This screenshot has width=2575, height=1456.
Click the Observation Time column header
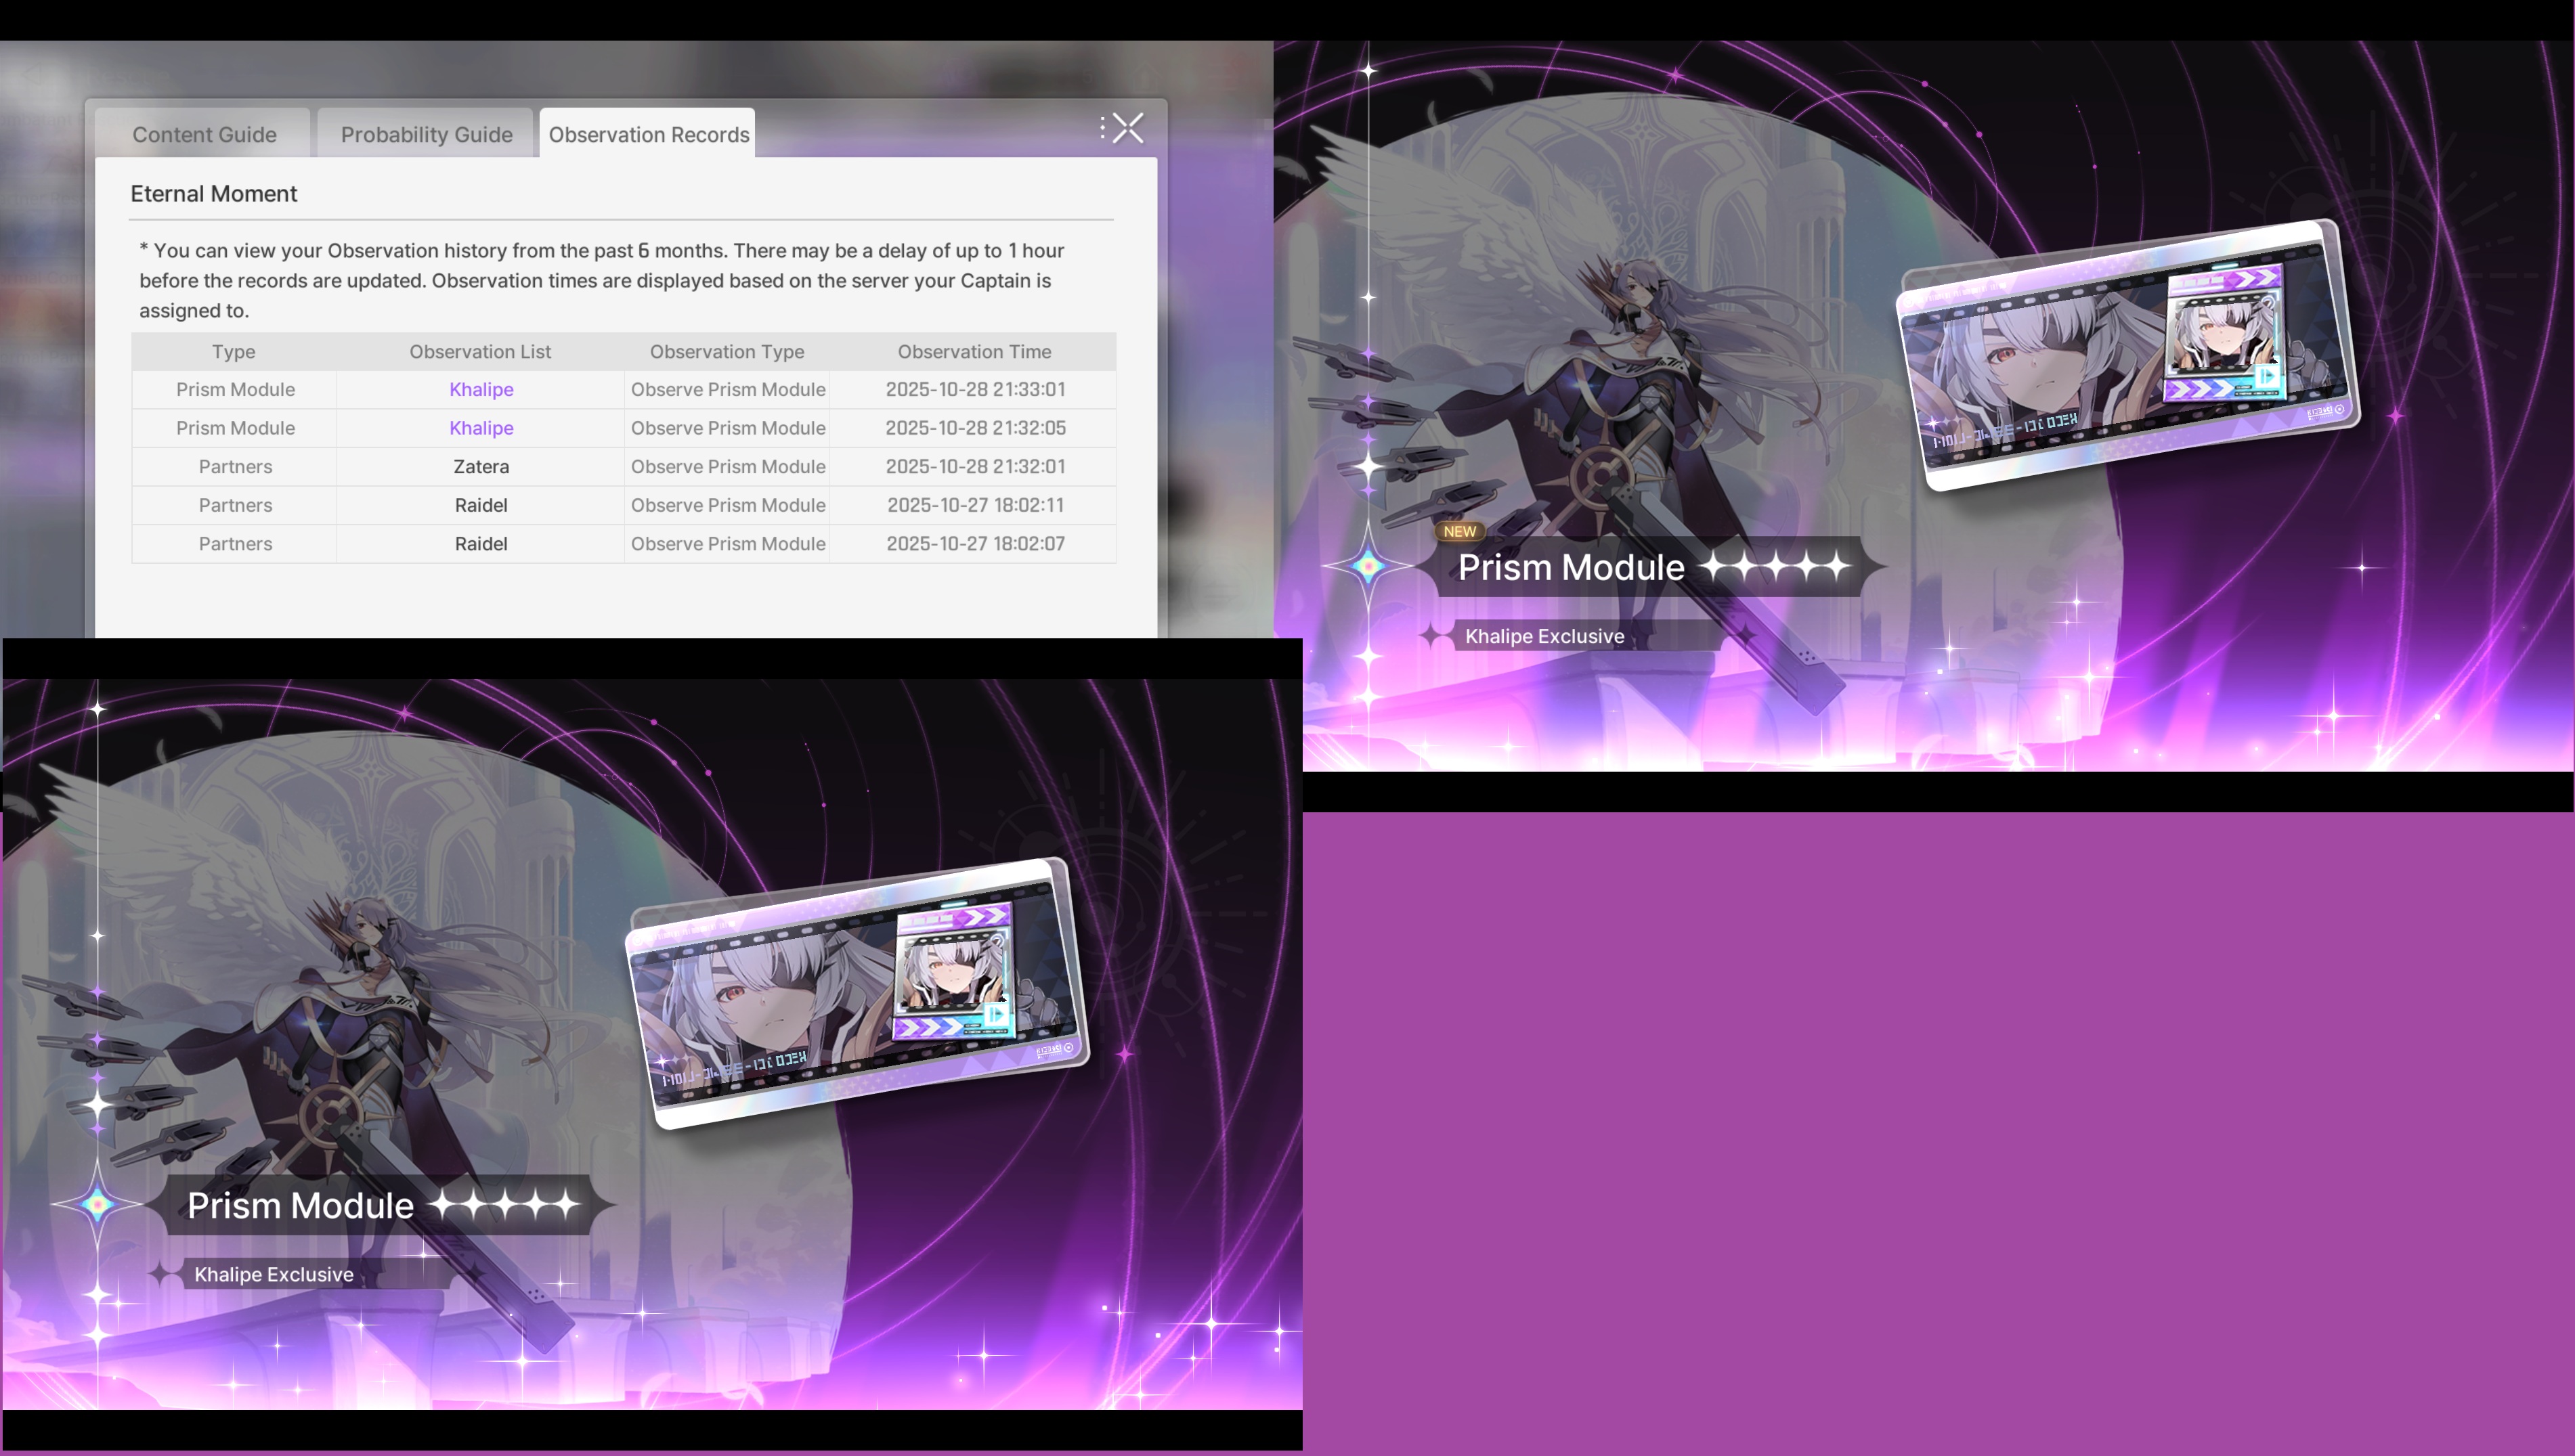(974, 351)
